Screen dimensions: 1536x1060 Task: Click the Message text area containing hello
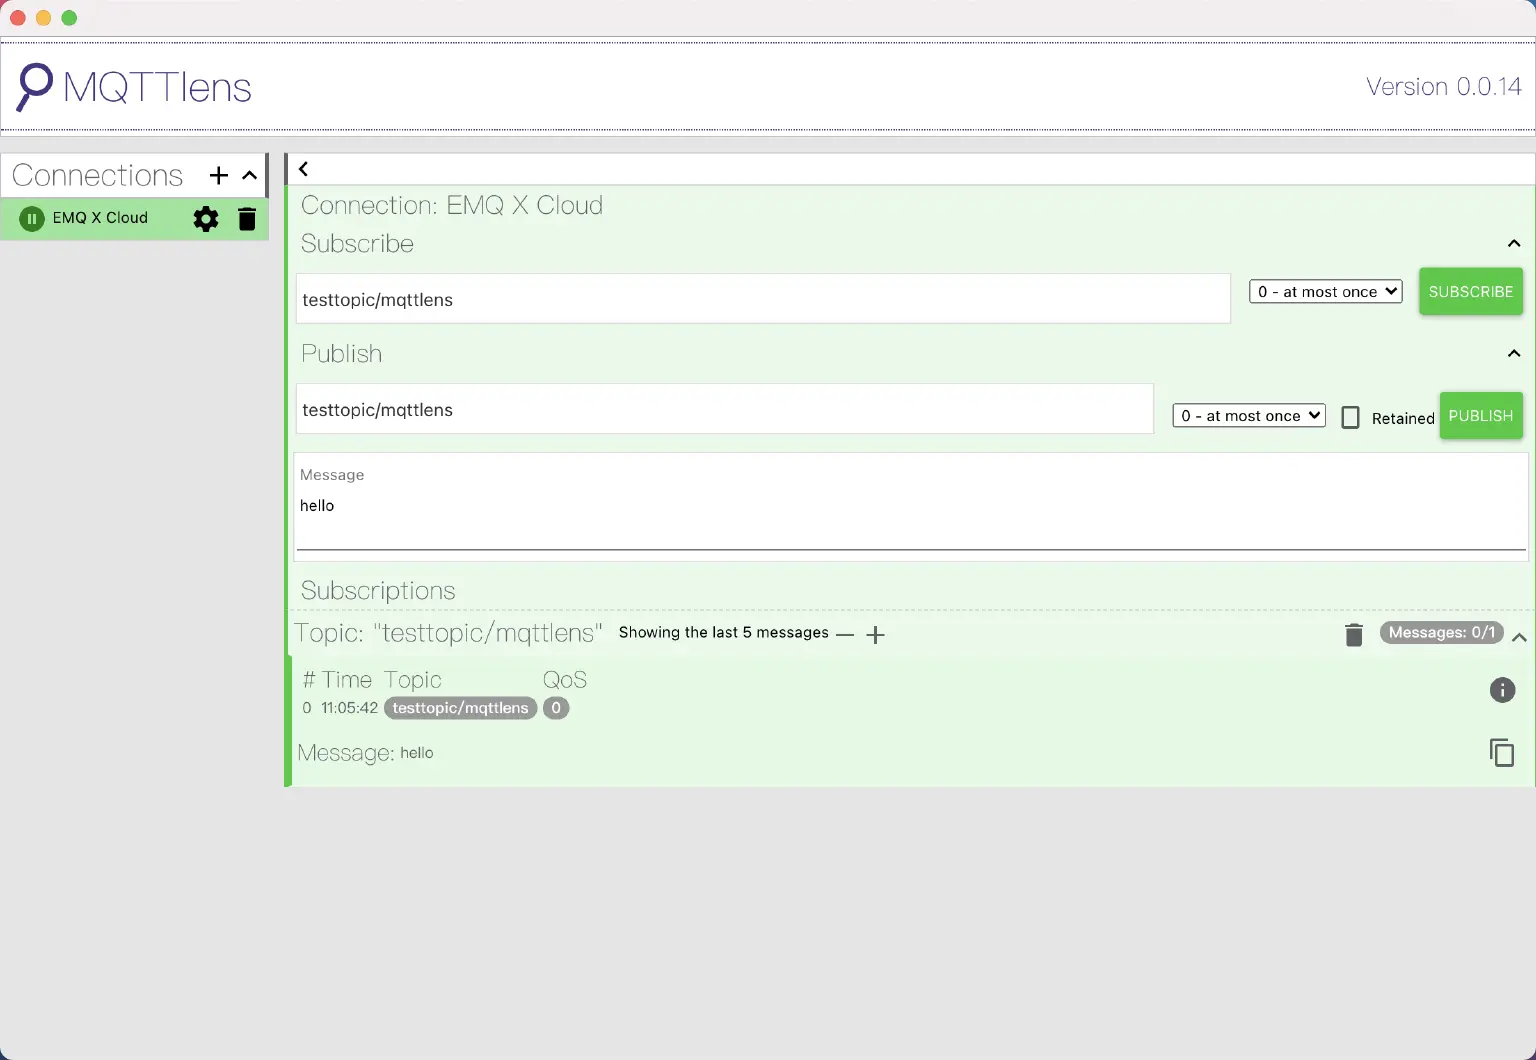pyautogui.click(x=910, y=507)
